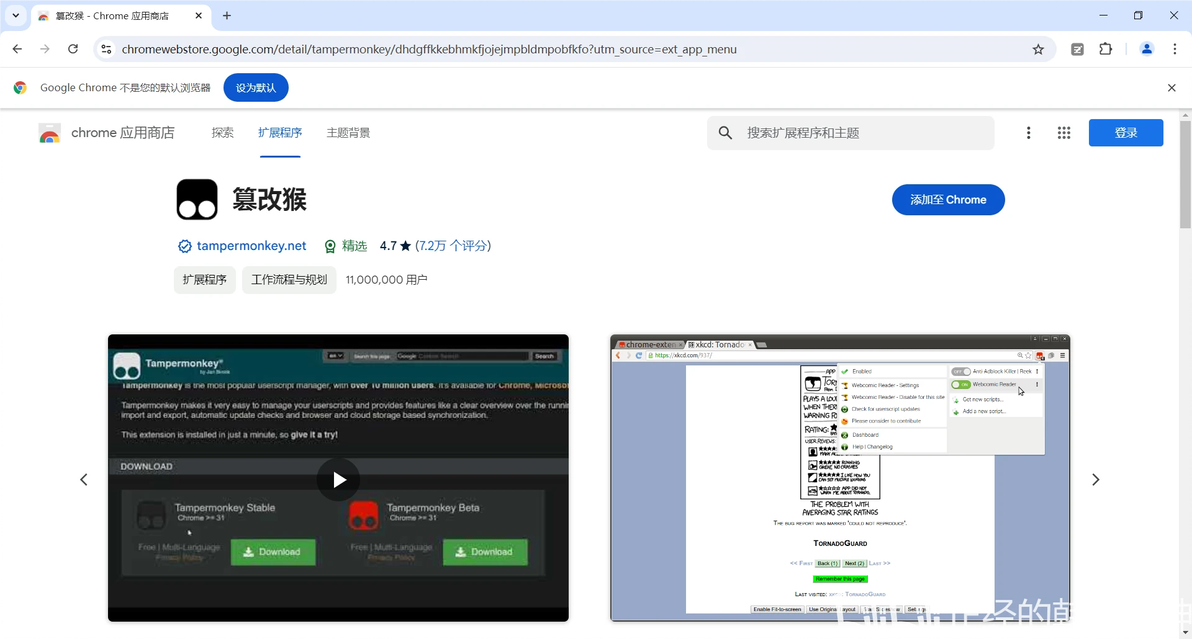The height and width of the screenshot is (639, 1192).
Task: Click the browser back arrow
Action: [17, 49]
